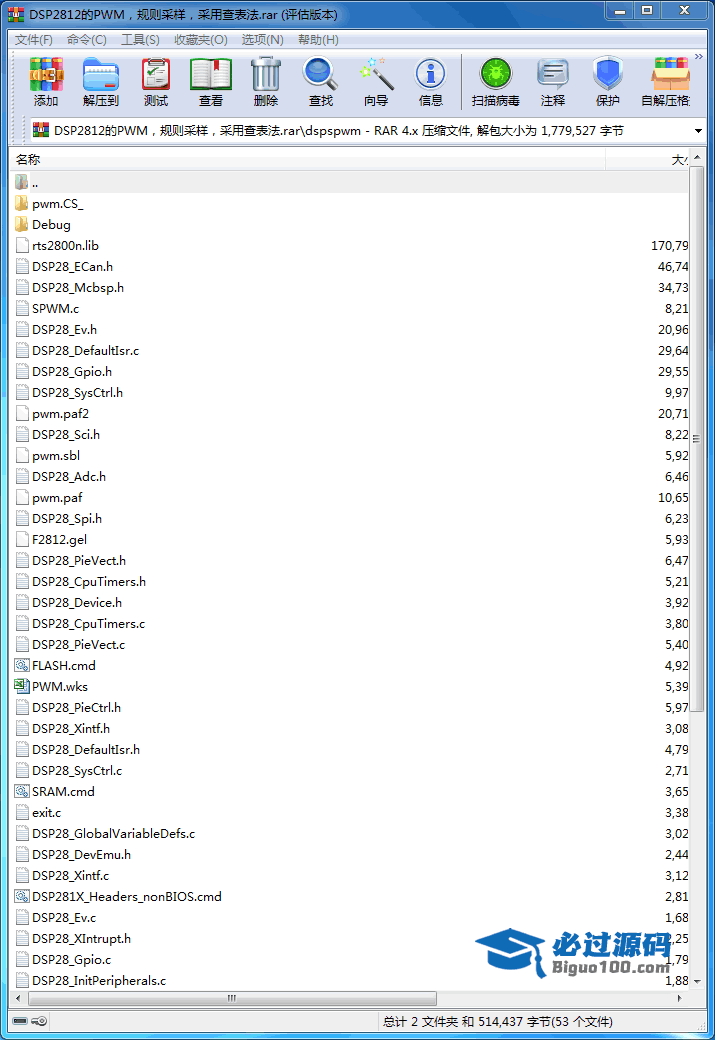Click the vertical scrollbar down arrow
The width and height of the screenshot is (715, 1040).
[696, 982]
